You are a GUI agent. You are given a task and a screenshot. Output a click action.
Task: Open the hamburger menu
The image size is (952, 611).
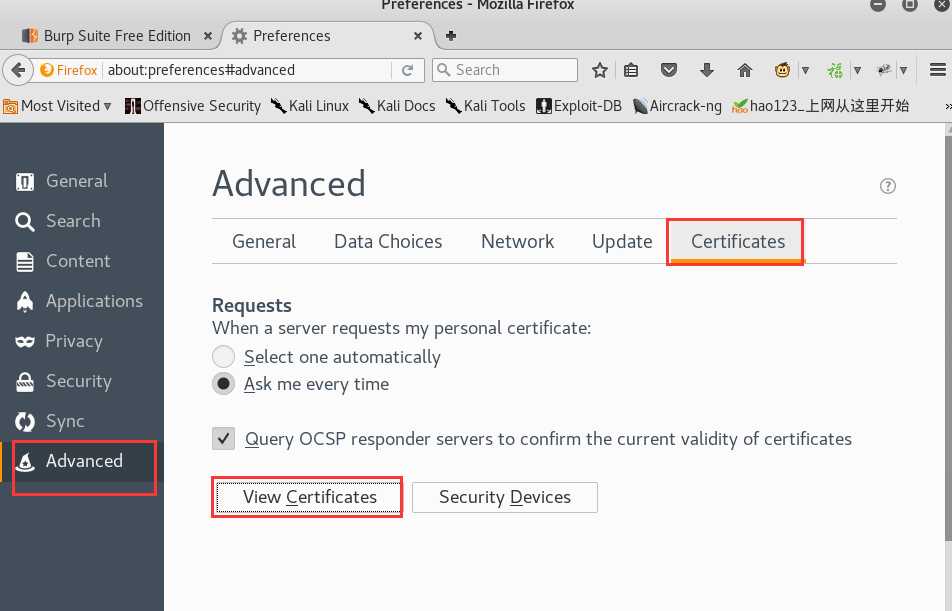tap(937, 70)
